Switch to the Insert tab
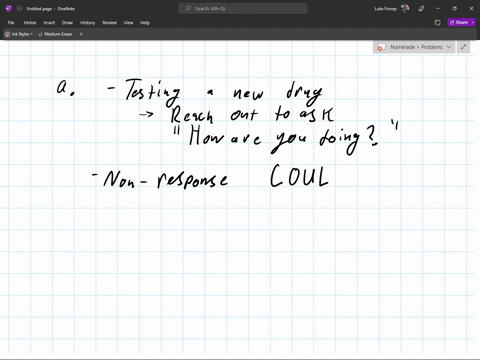The image size is (480, 360). coord(49,23)
